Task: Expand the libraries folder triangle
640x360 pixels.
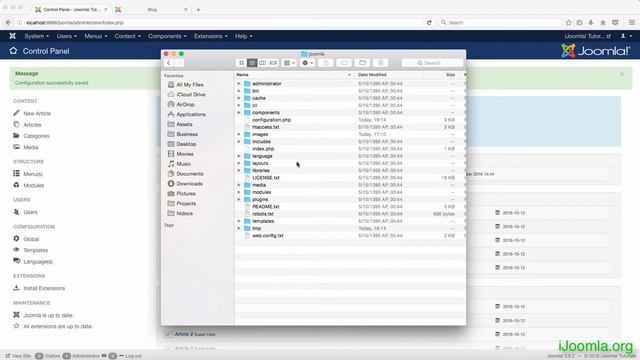Action: pyautogui.click(x=239, y=171)
